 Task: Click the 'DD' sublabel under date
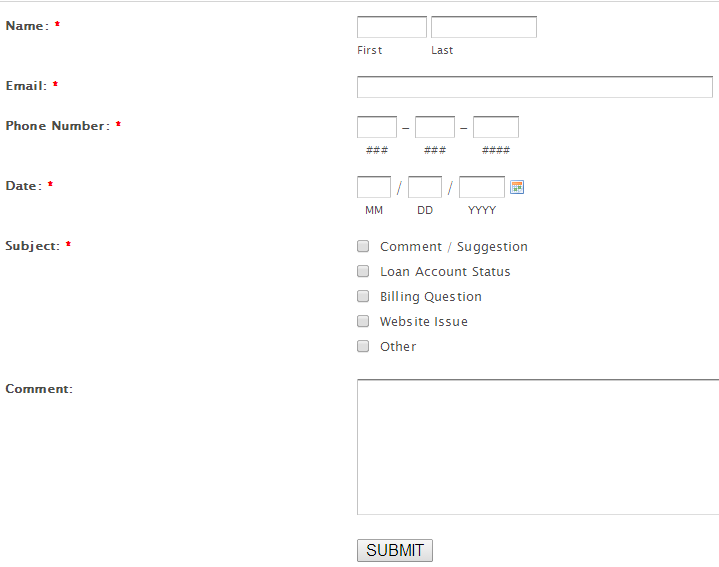pyautogui.click(x=425, y=210)
